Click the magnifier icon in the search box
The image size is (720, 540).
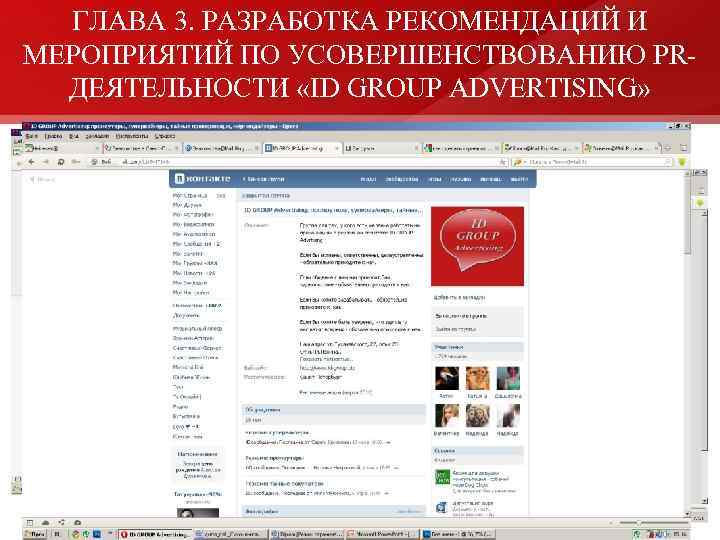click(x=668, y=162)
